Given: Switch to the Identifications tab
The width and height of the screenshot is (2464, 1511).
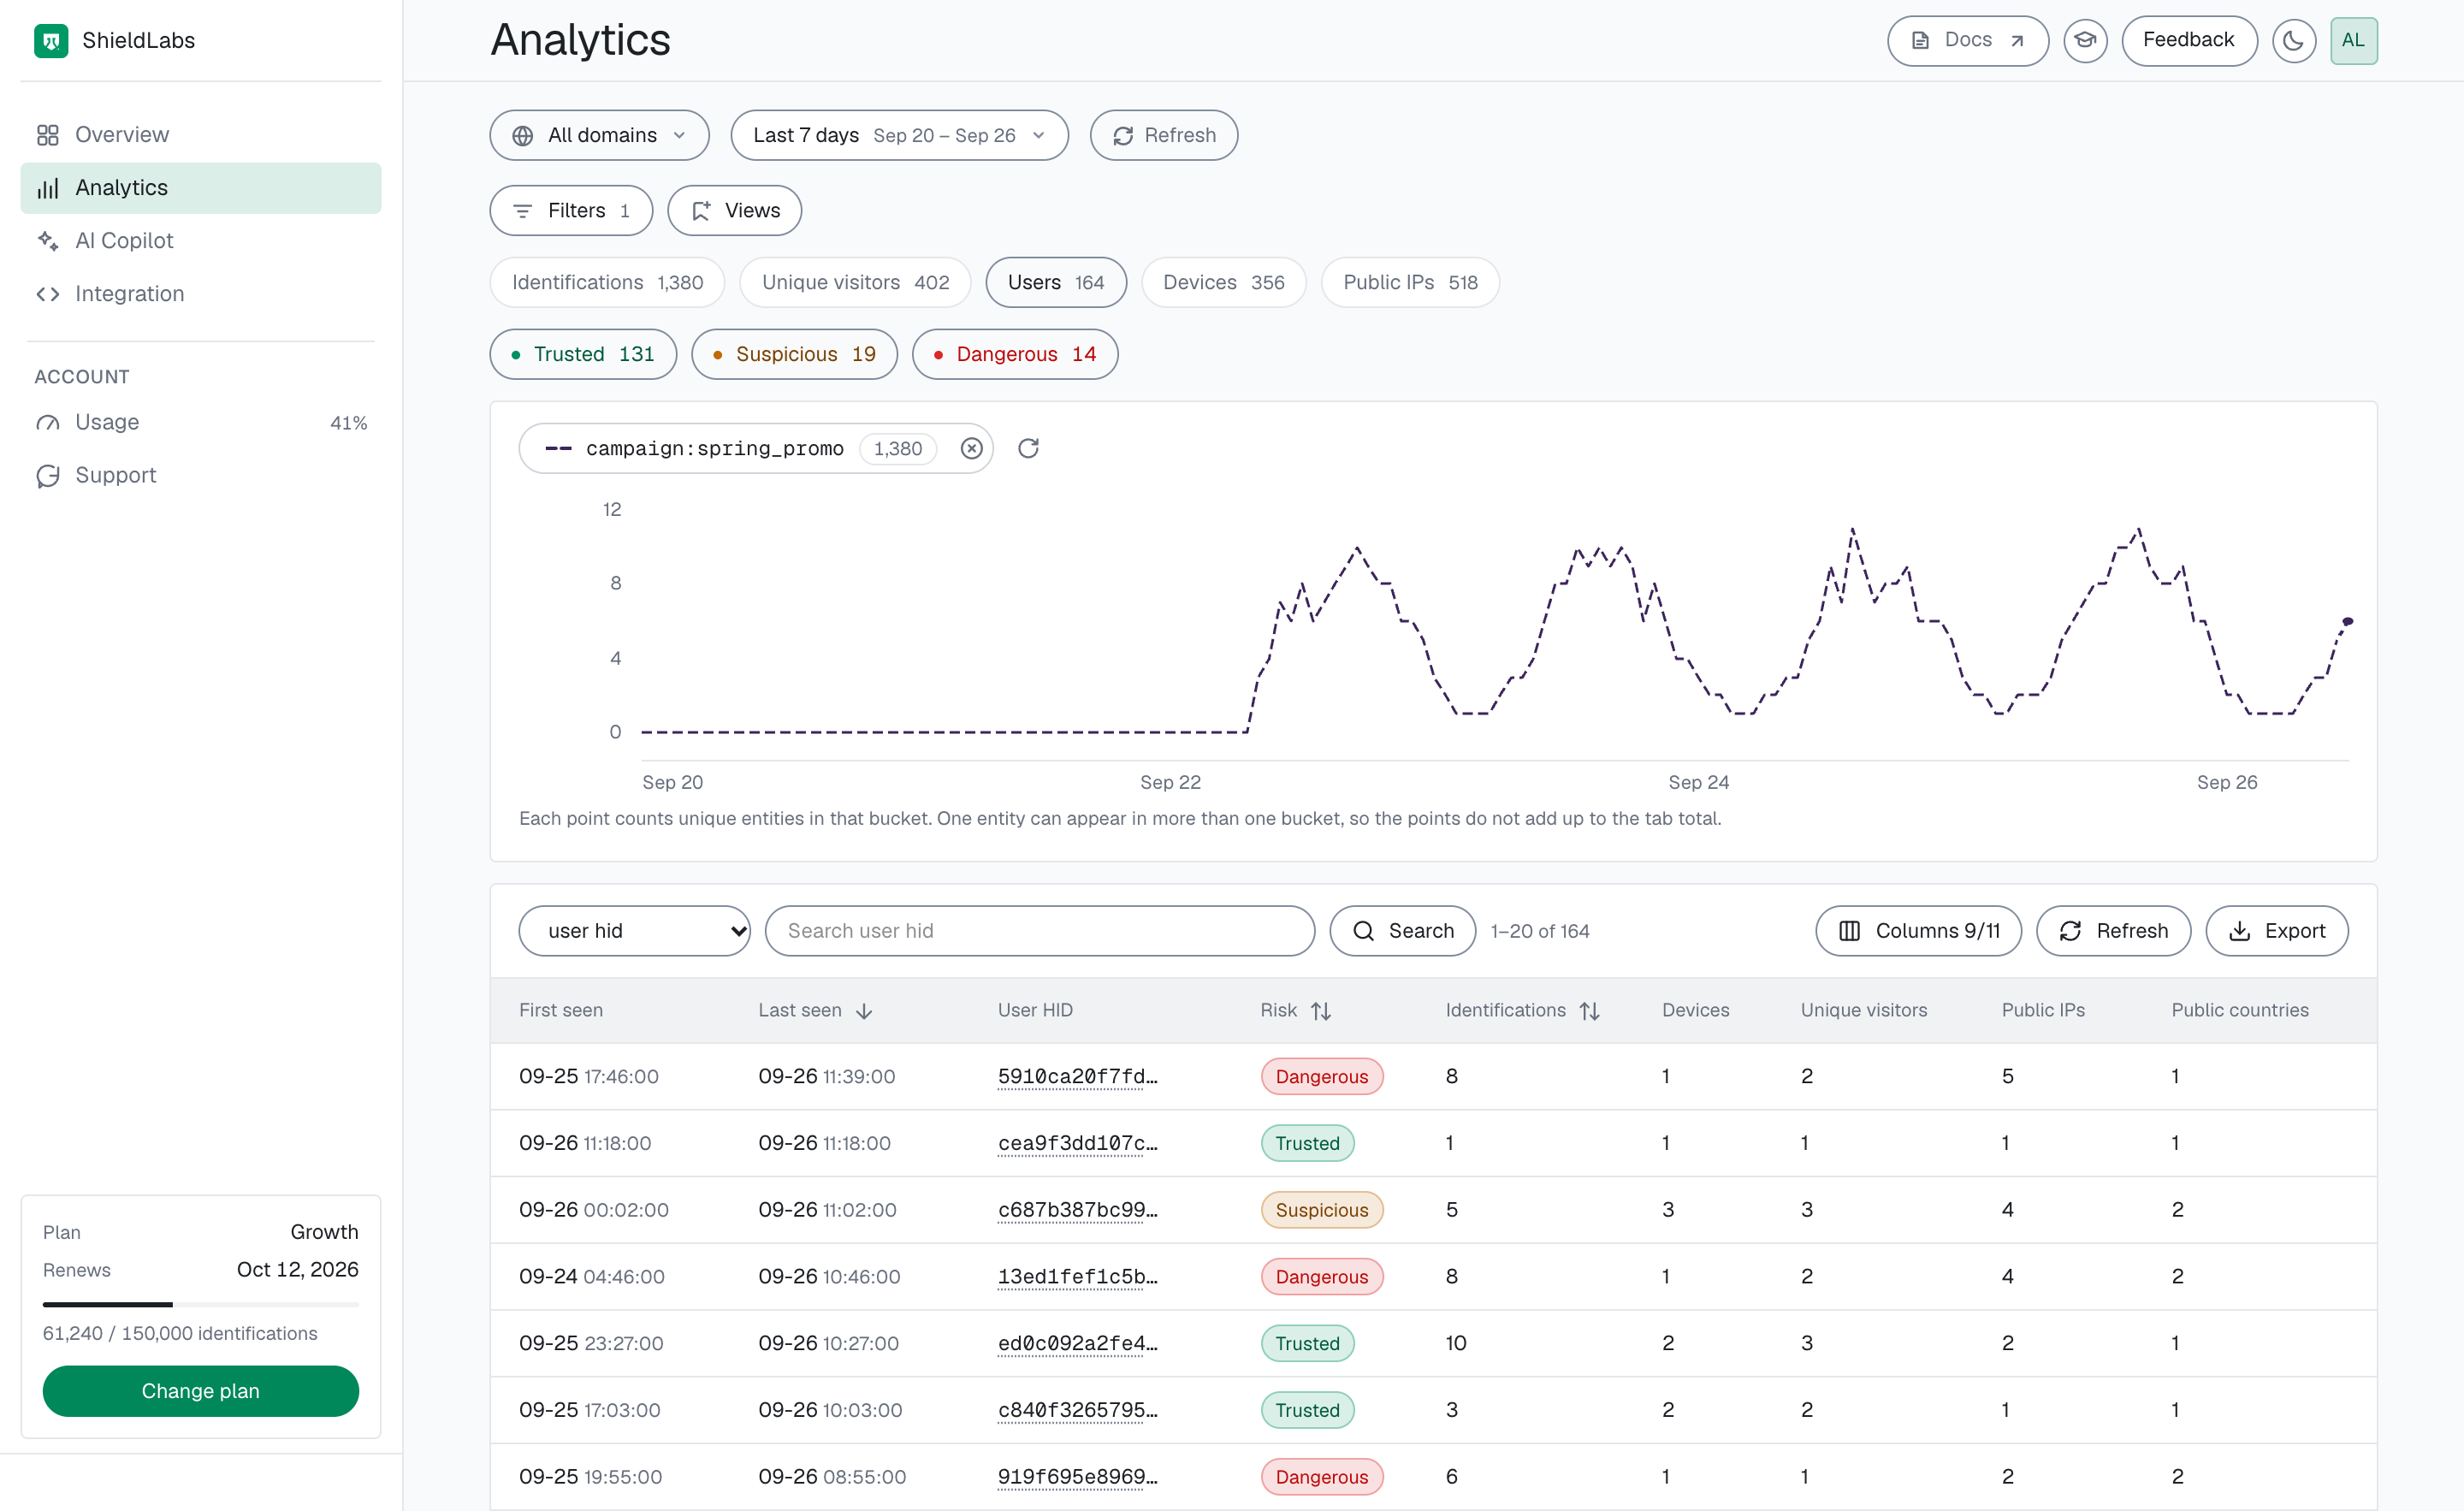Looking at the screenshot, I should (607, 282).
